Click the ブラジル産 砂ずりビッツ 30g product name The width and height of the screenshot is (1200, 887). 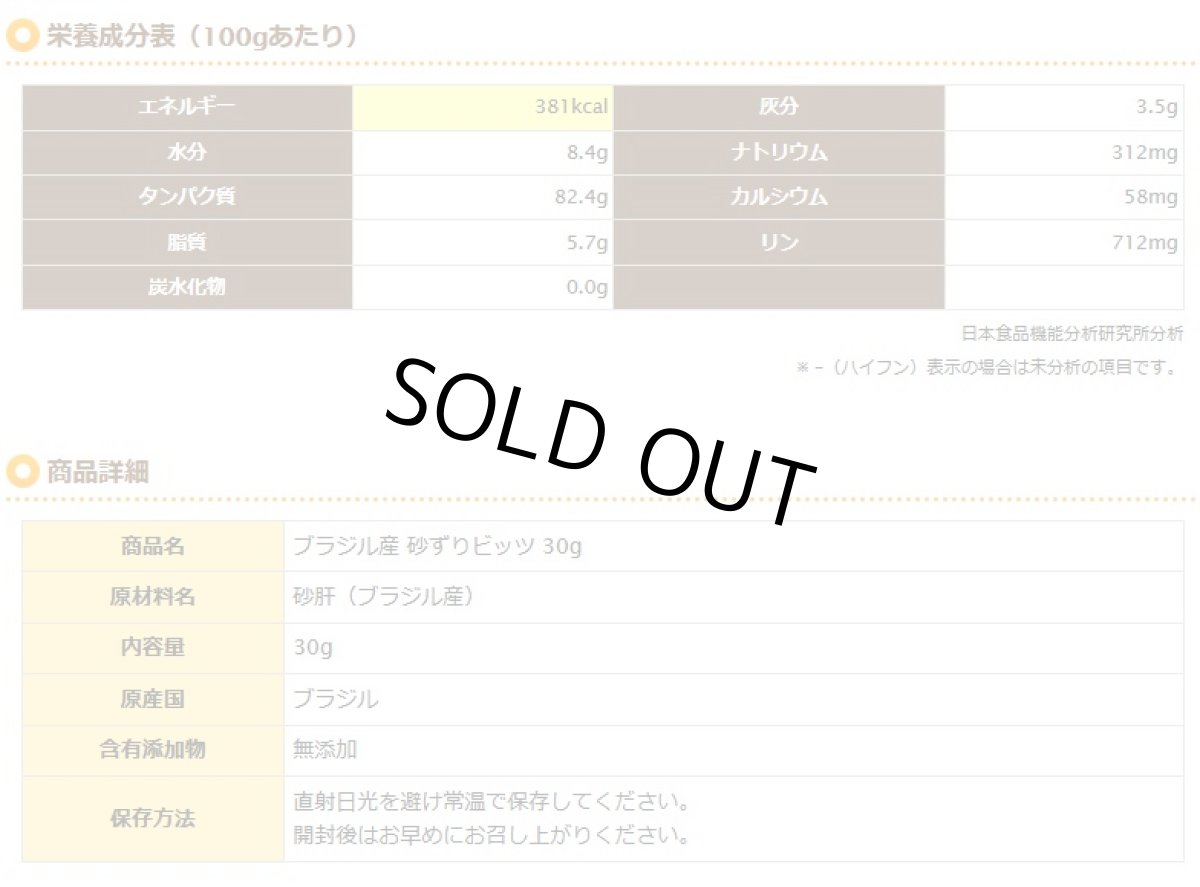(x=437, y=547)
